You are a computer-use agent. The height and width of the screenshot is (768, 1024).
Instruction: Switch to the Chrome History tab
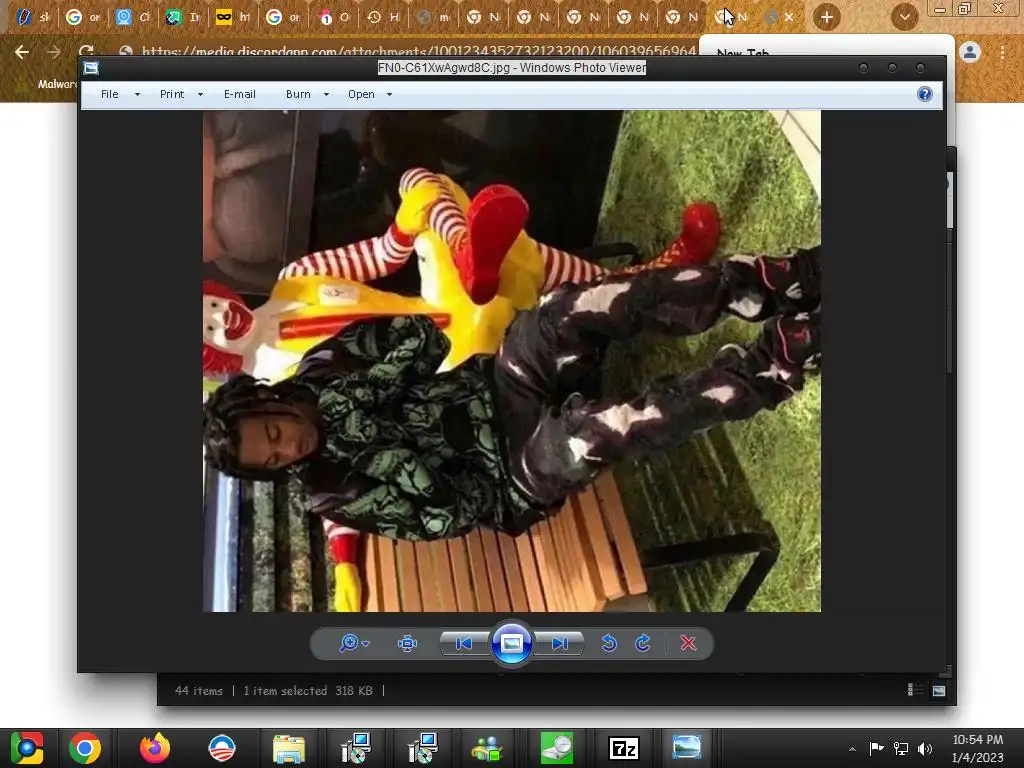click(383, 17)
